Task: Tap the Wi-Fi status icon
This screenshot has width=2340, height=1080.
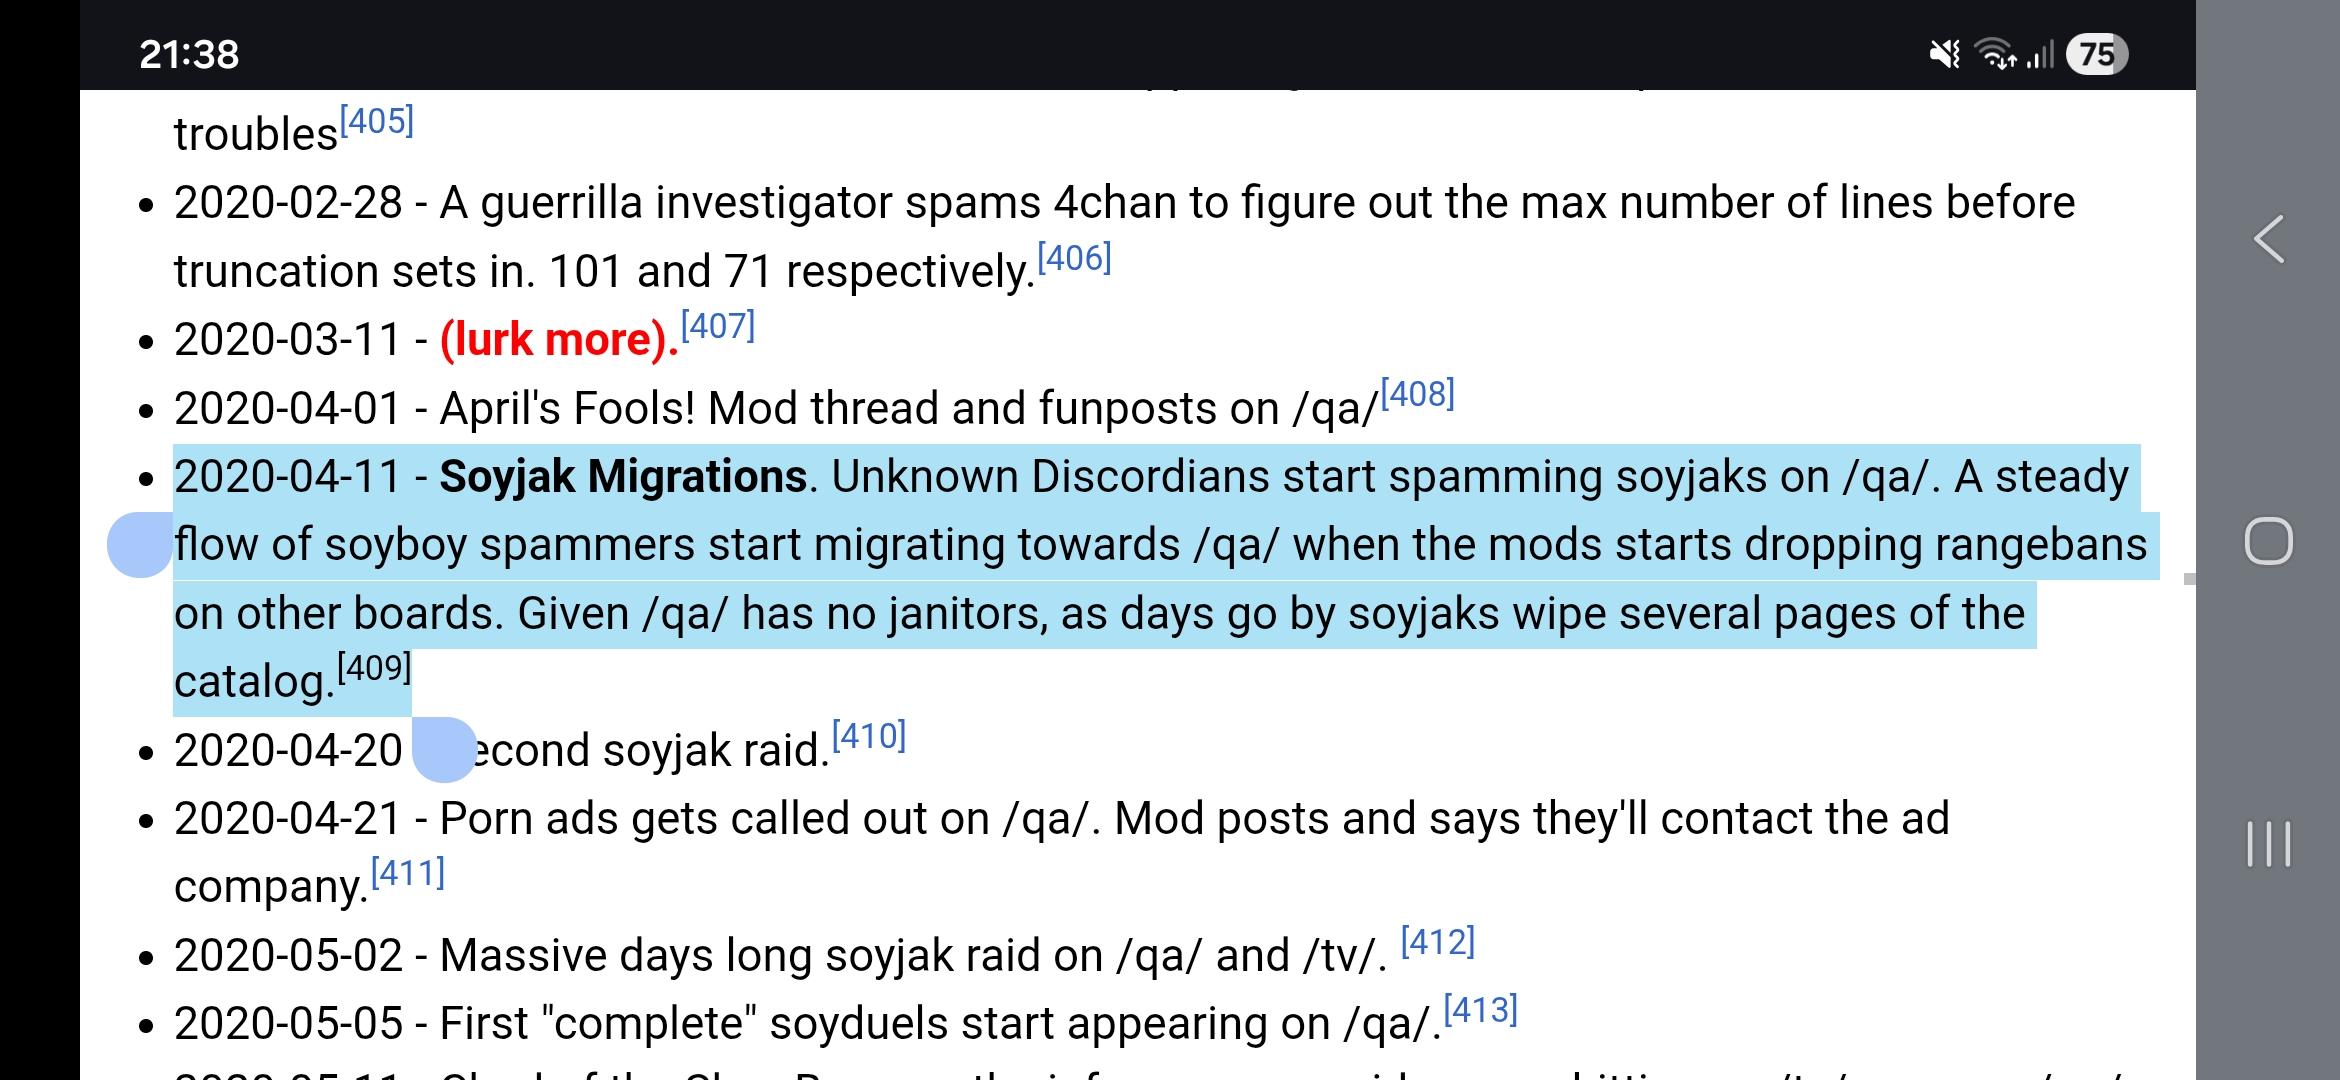Action: 1997,54
